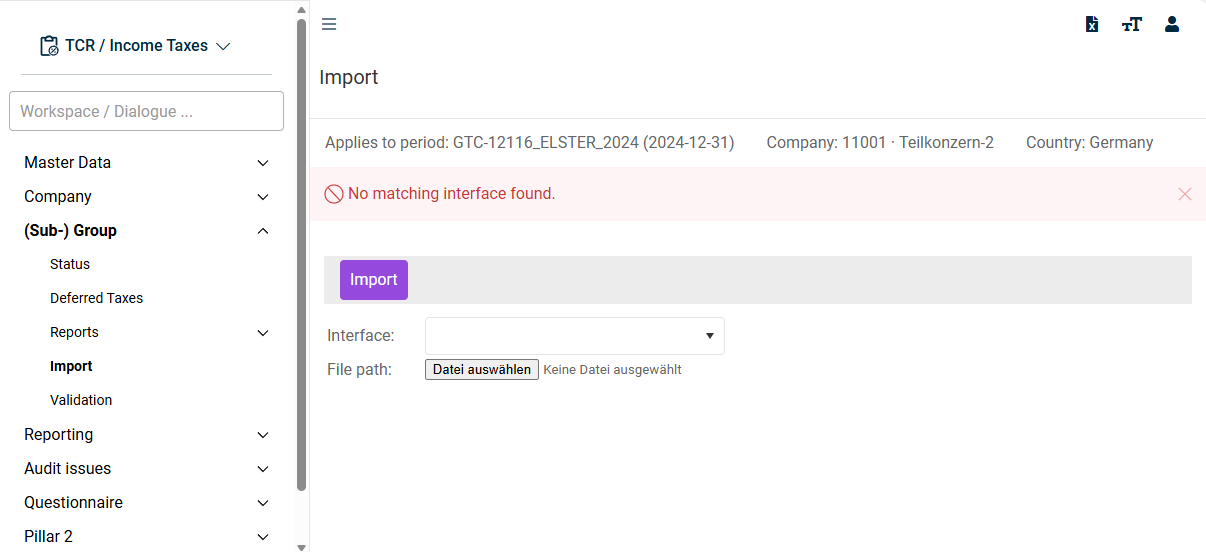Click the TCR clipboard icon

point(49,46)
